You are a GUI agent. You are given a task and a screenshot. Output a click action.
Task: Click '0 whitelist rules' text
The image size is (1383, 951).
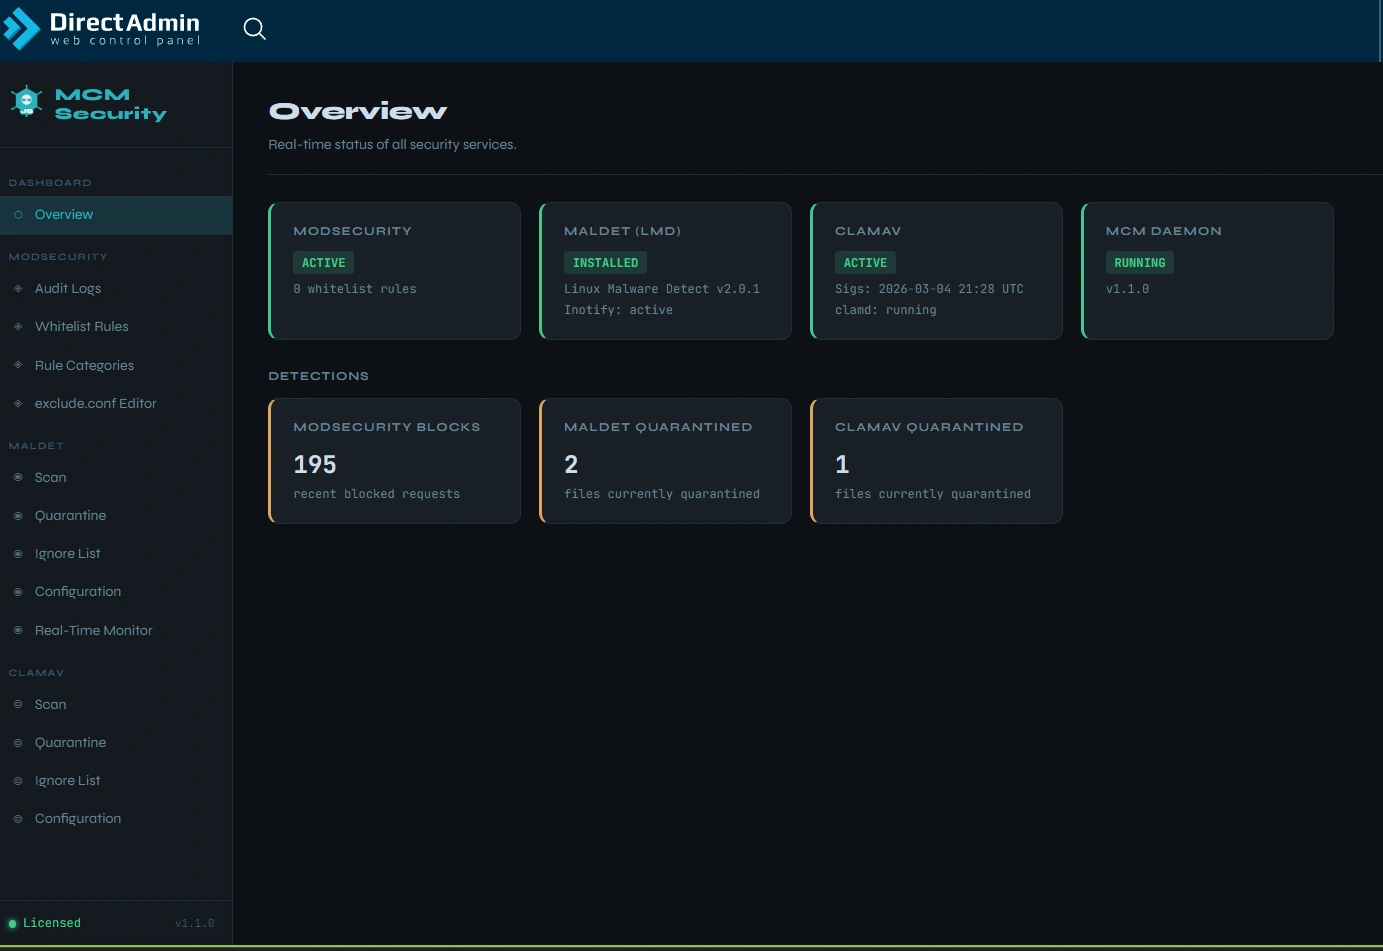click(x=355, y=289)
